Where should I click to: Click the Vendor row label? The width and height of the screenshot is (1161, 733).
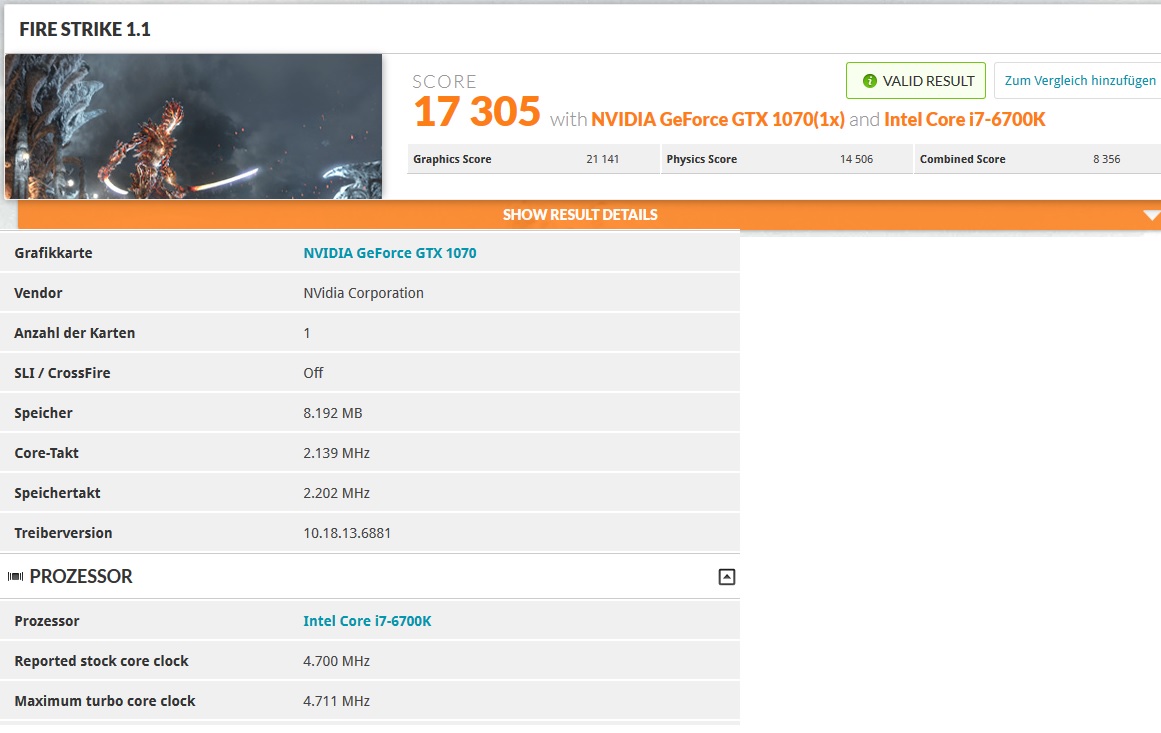coord(39,293)
